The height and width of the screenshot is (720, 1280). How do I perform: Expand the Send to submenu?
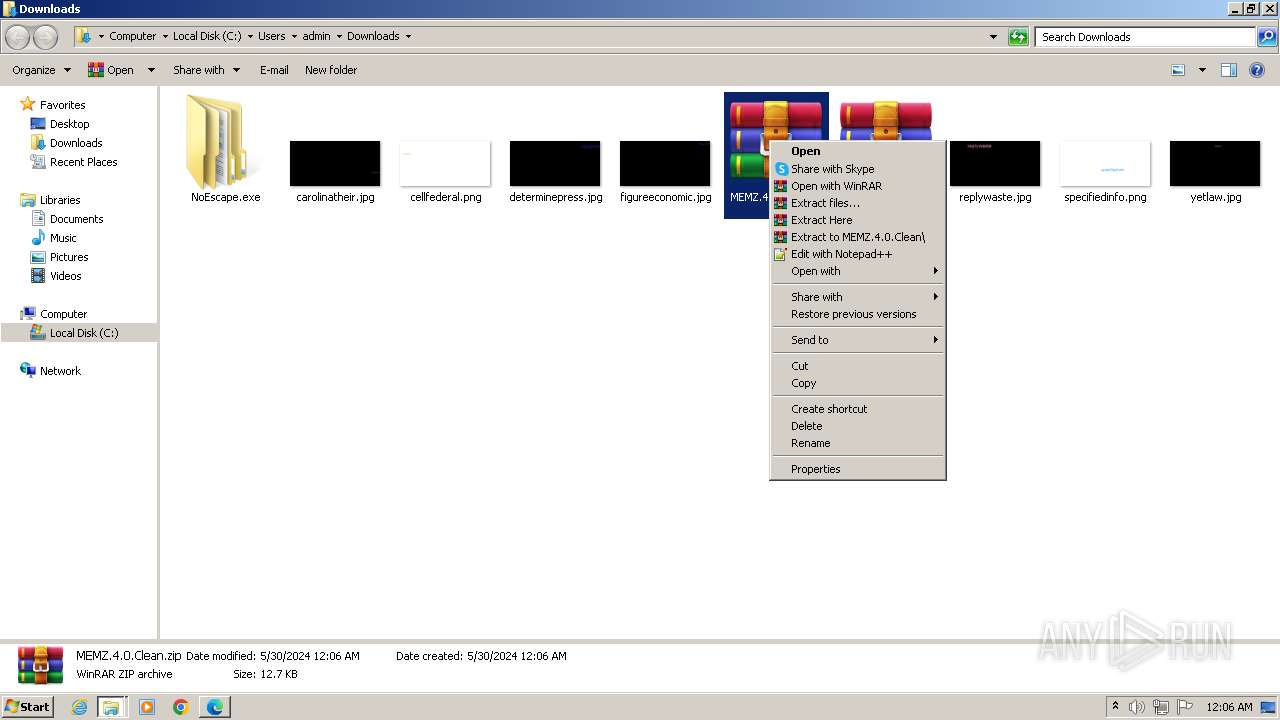857,340
